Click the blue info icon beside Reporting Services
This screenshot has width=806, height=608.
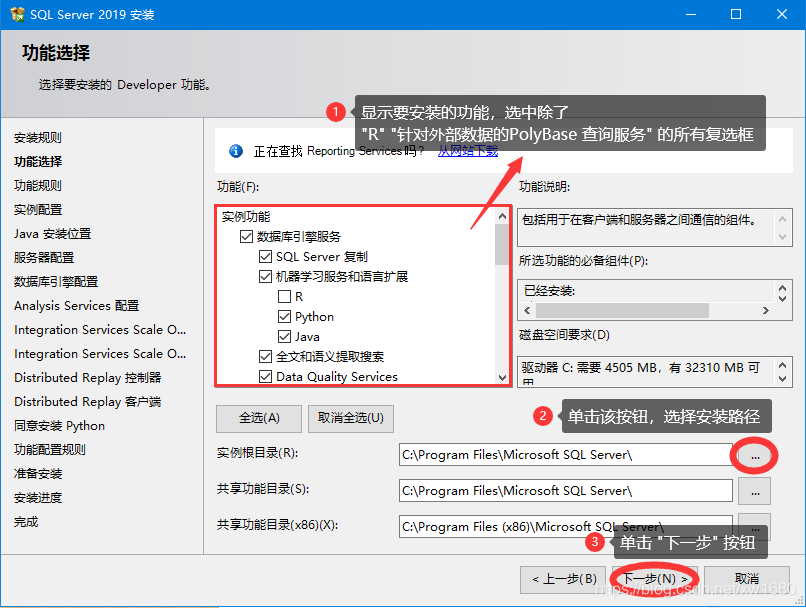click(236, 151)
